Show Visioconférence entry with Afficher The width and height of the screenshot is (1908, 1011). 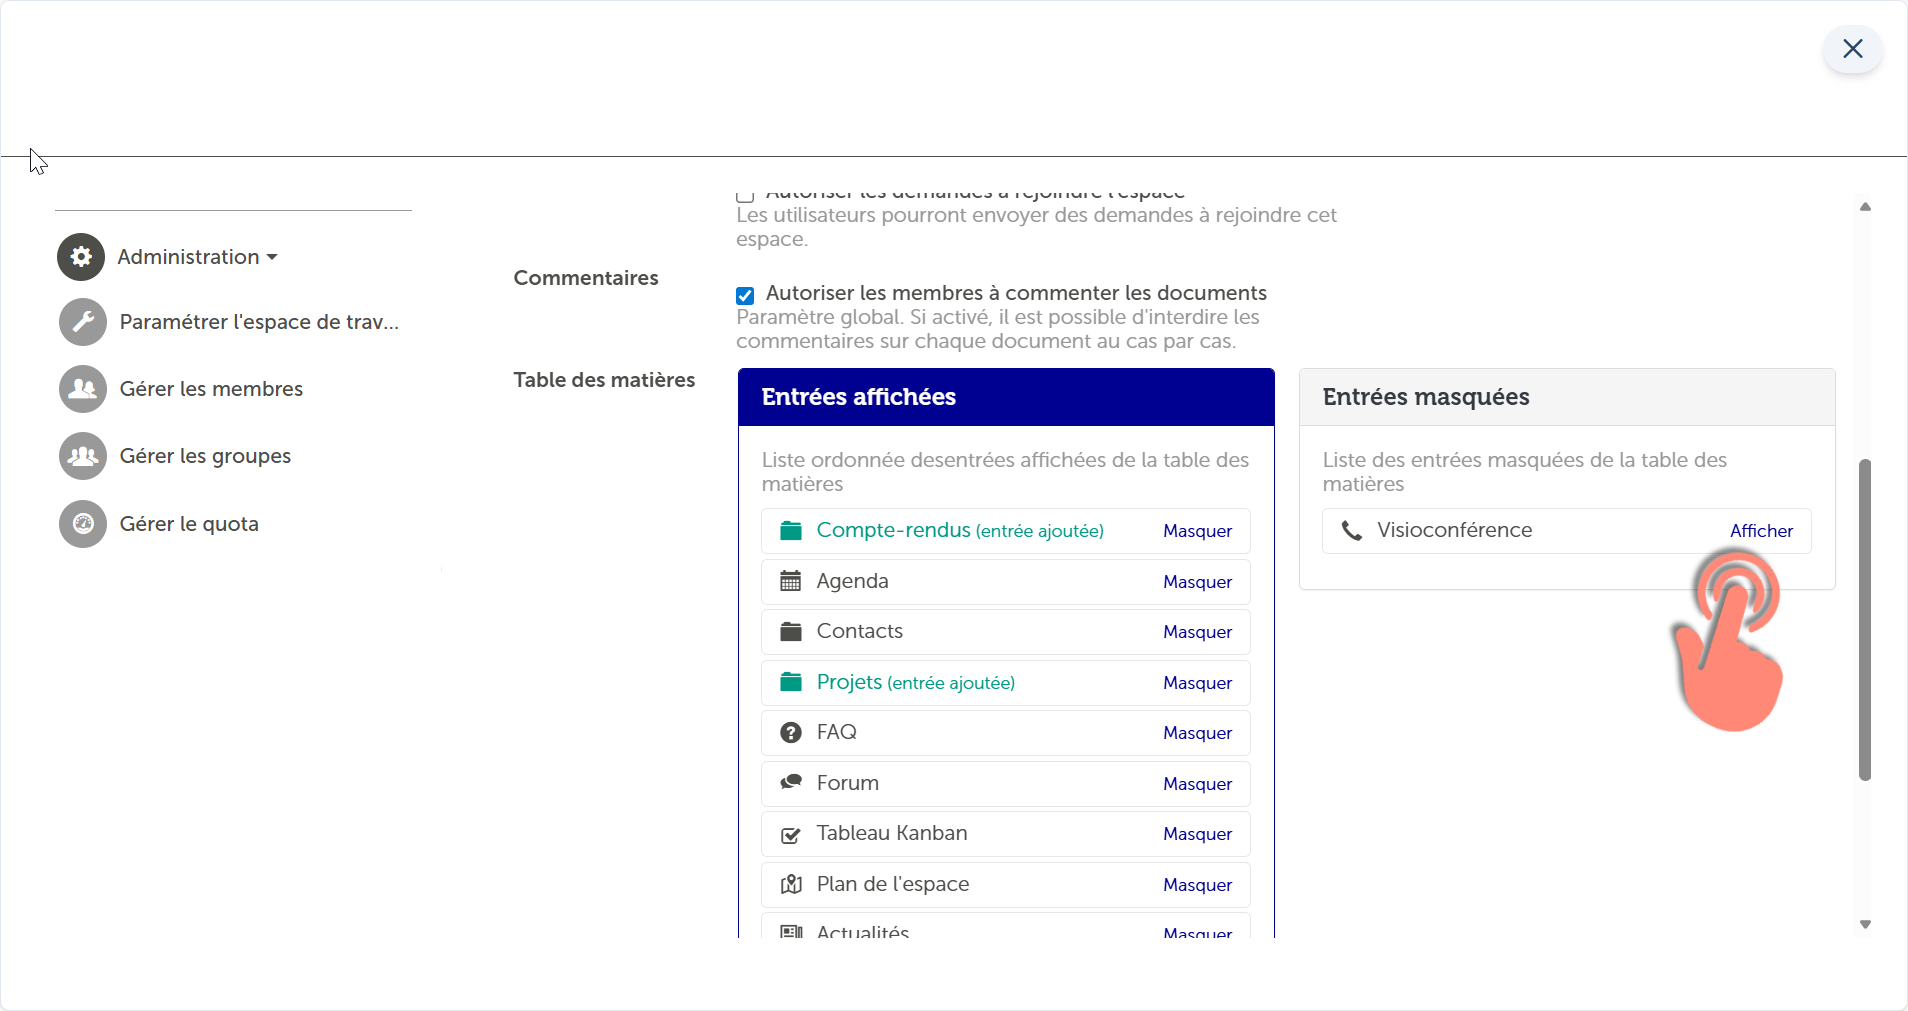[1761, 531]
